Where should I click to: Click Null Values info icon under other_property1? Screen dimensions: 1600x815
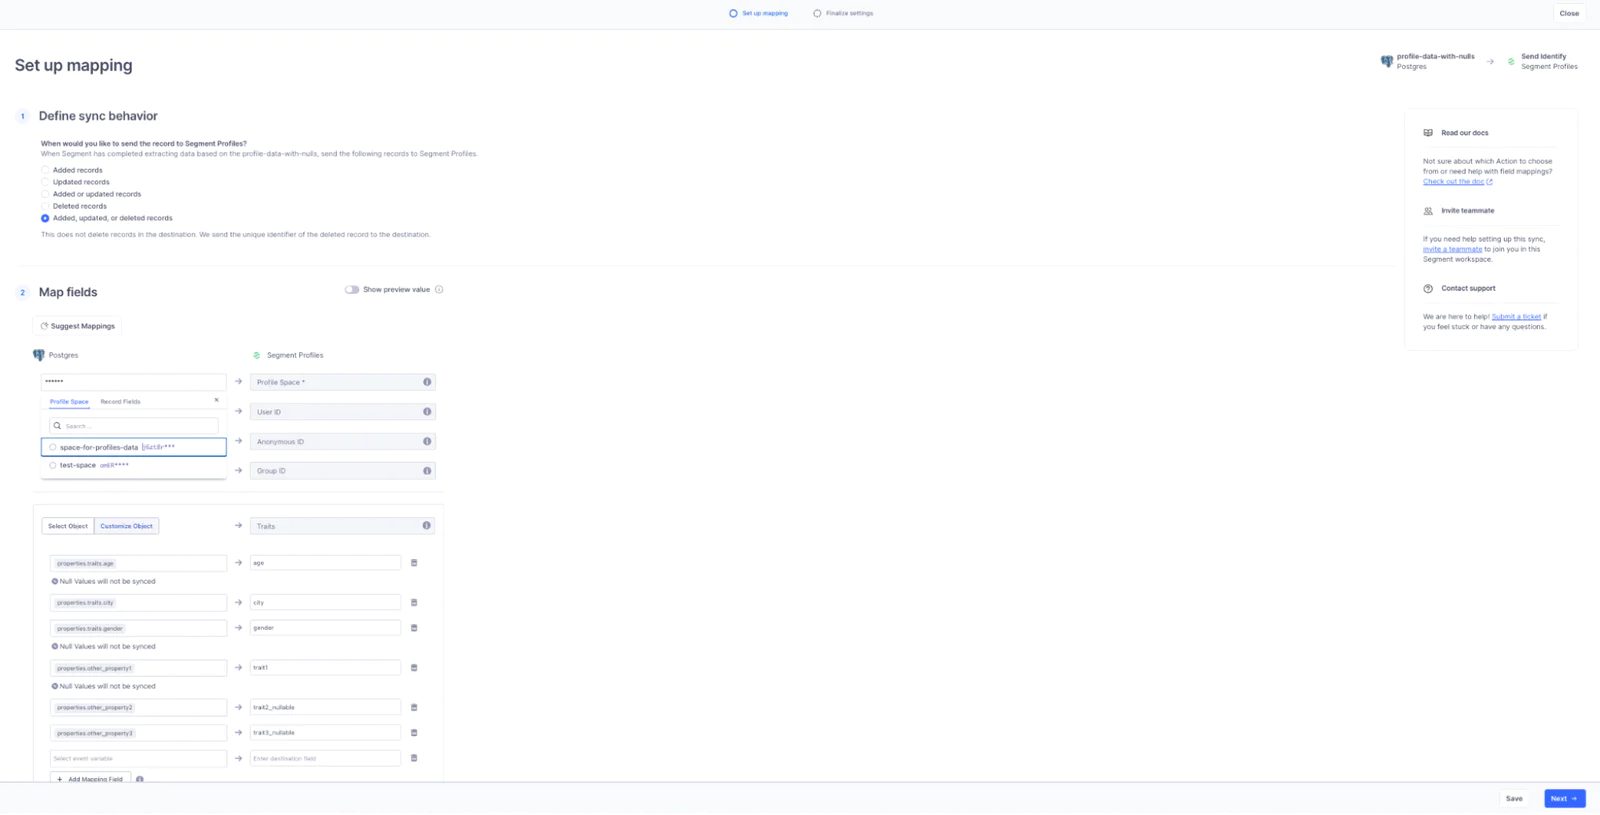tap(55, 686)
